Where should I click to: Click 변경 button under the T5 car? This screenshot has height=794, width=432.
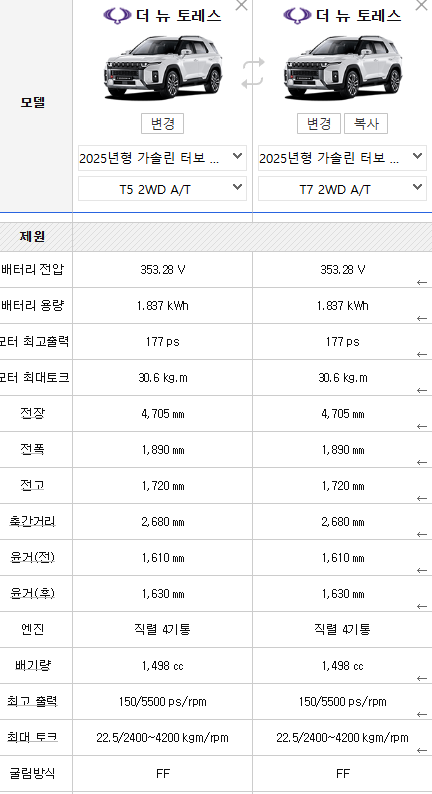click(162, 124)
